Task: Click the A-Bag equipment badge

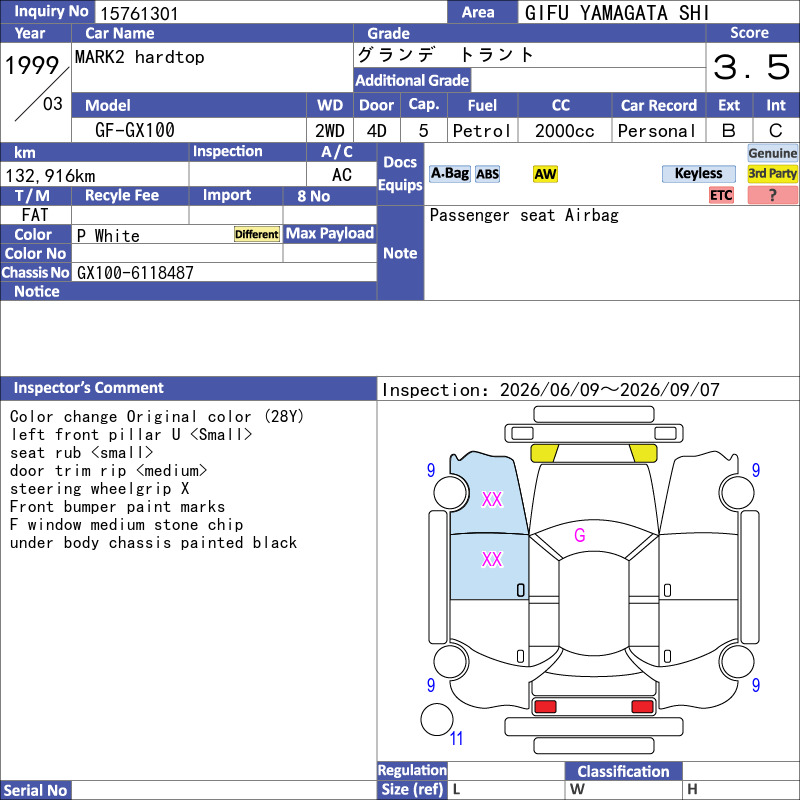Action: point(449,174)
